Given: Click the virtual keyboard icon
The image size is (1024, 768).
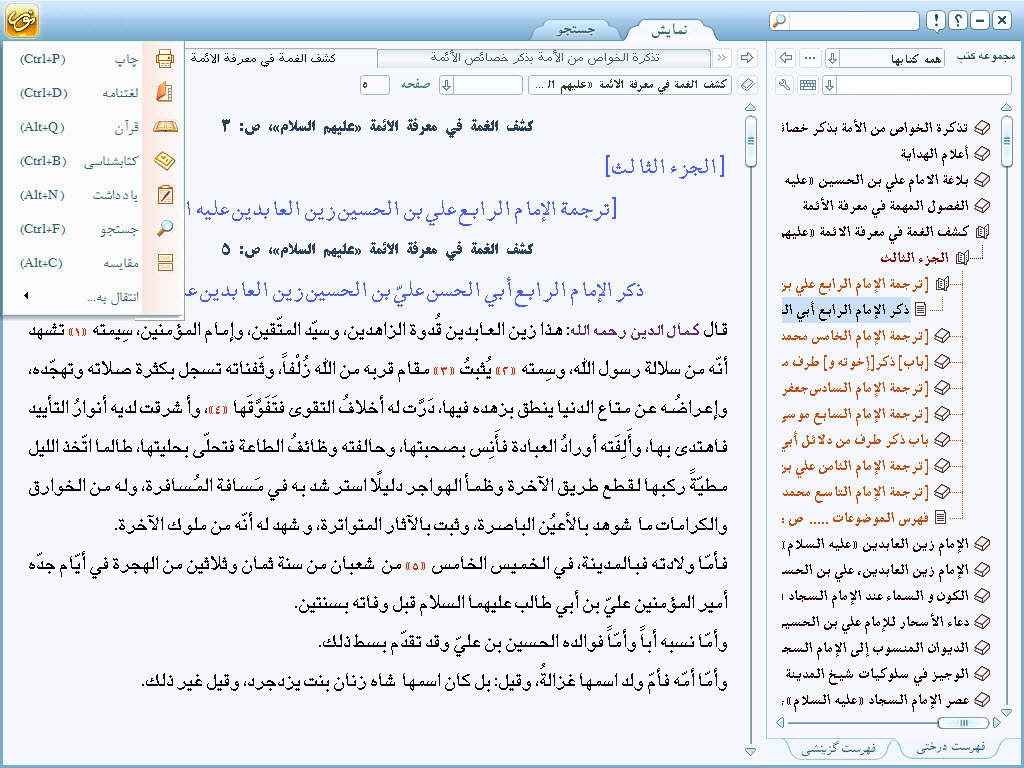Looking at the screenshot, I should point(807,85).
